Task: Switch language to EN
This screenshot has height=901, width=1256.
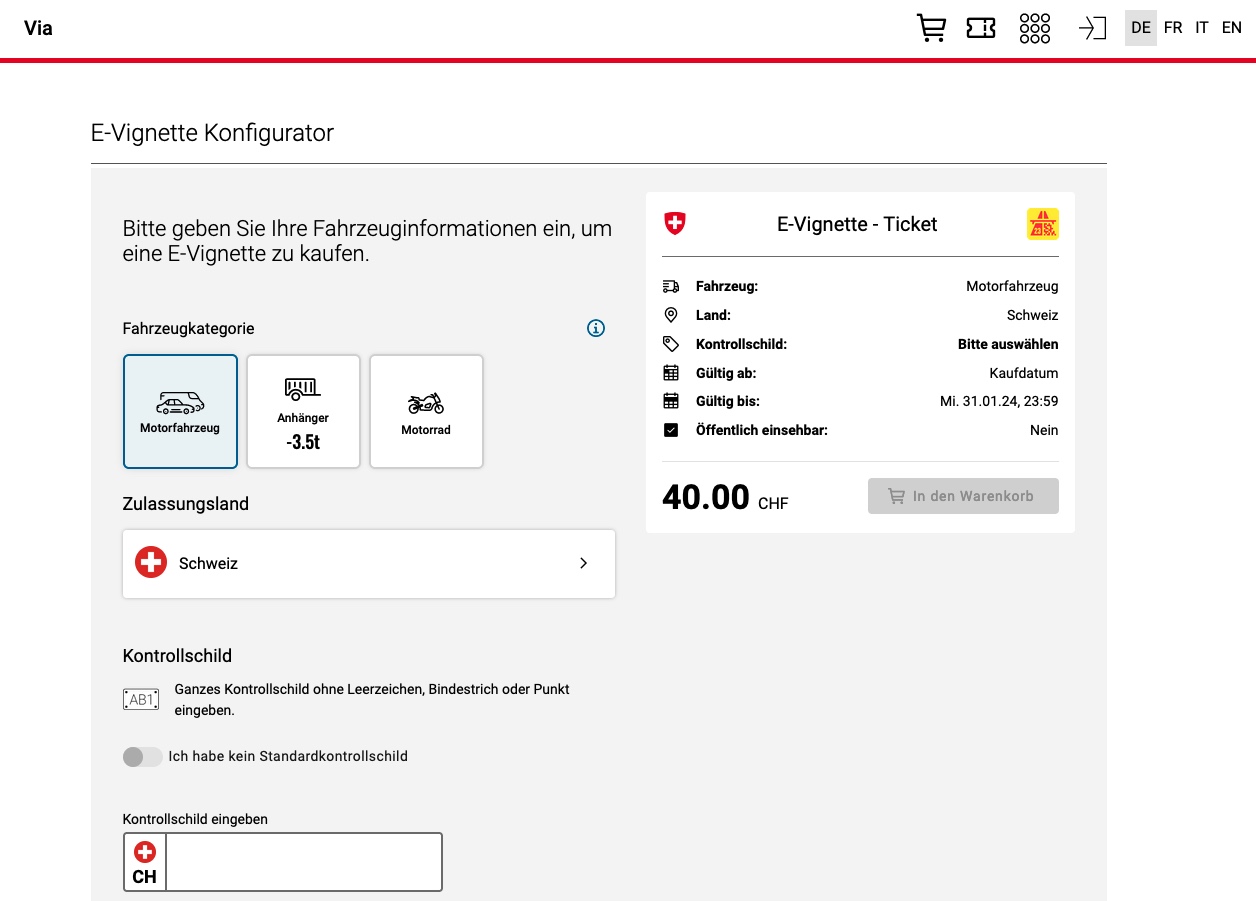Action: [x=1231, y=27]
